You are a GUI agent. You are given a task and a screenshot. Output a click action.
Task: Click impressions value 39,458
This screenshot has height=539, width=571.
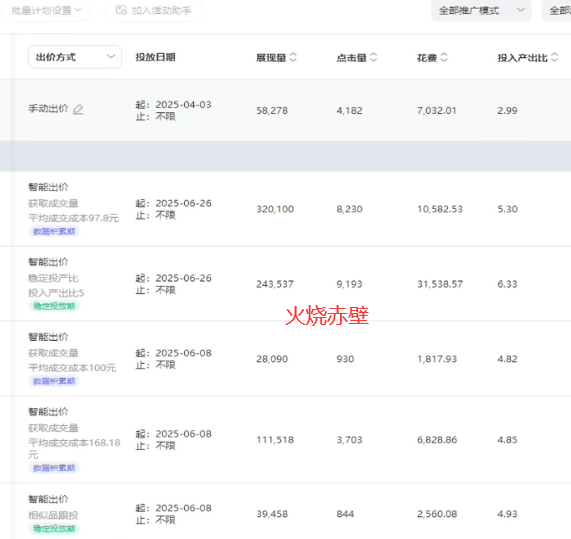click(x=272, y=514)
